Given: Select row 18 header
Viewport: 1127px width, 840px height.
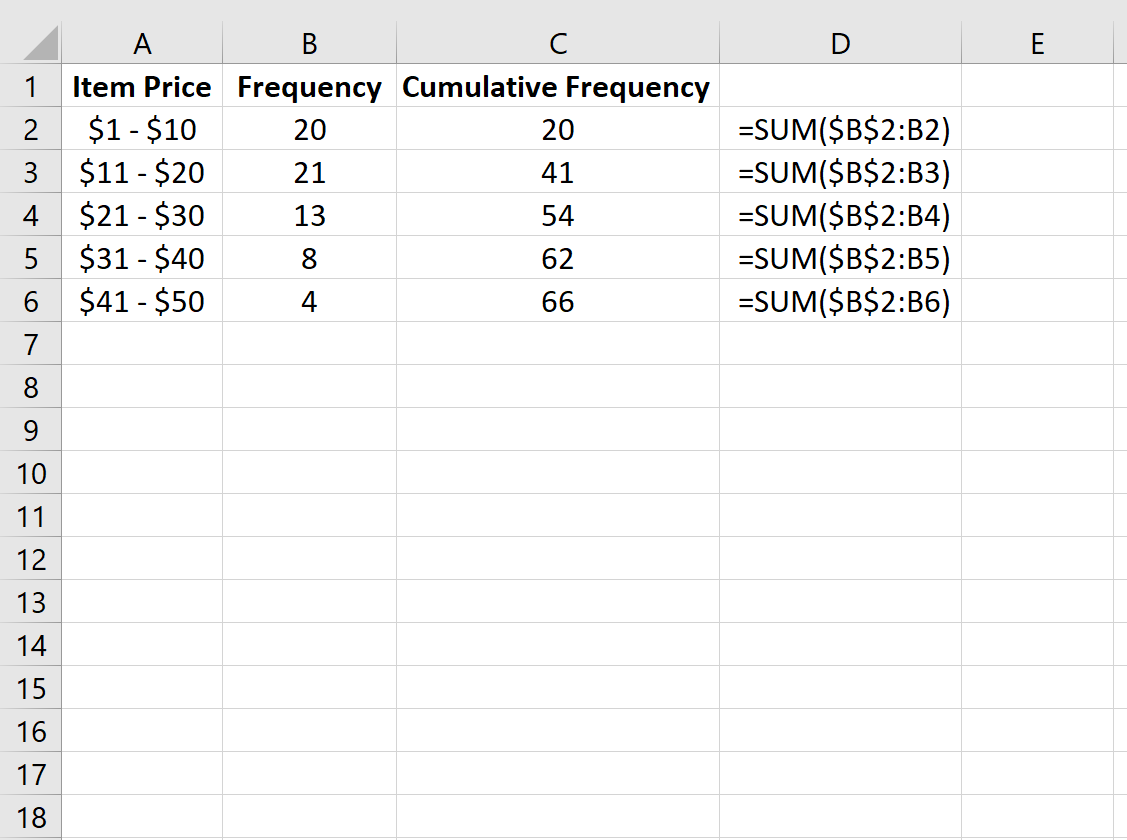Looking at the screenshot, I should pyautogui.click(x=31, y=817).
